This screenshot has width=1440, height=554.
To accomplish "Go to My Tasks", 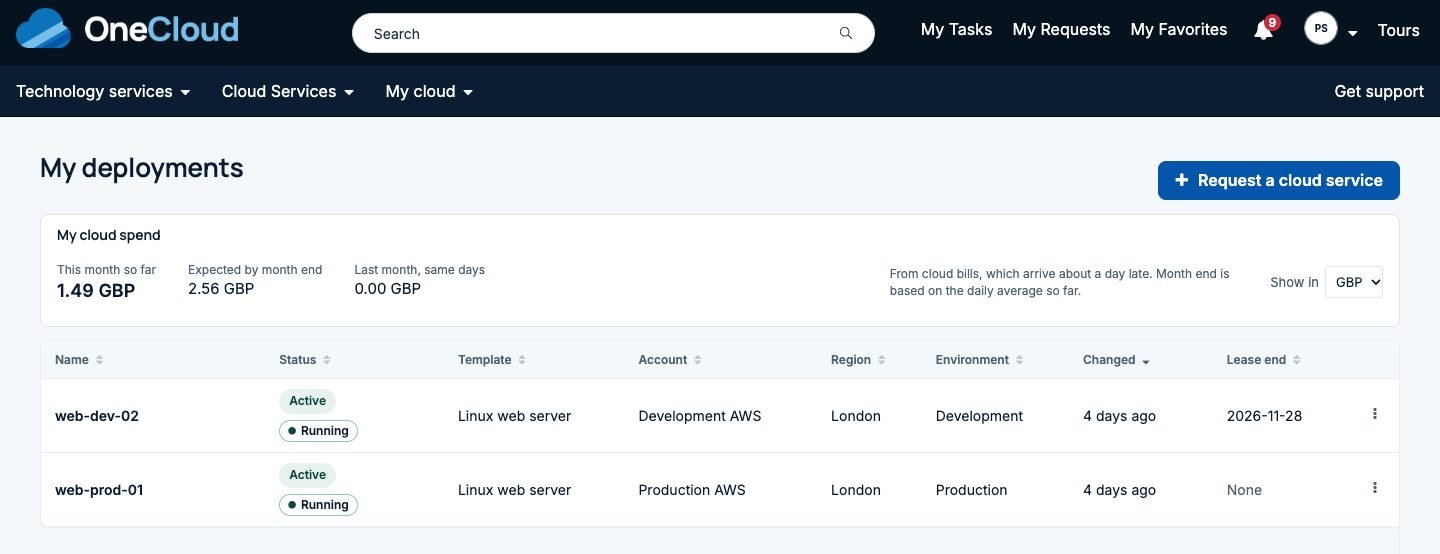I will click(x=956, y=30).
